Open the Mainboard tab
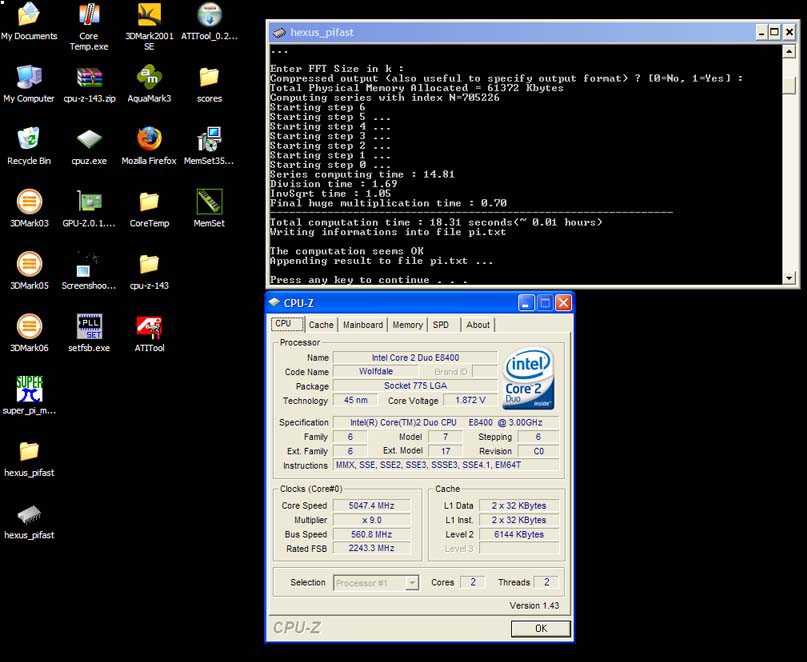This screenshot has height=662, width=807. point(363,325)
